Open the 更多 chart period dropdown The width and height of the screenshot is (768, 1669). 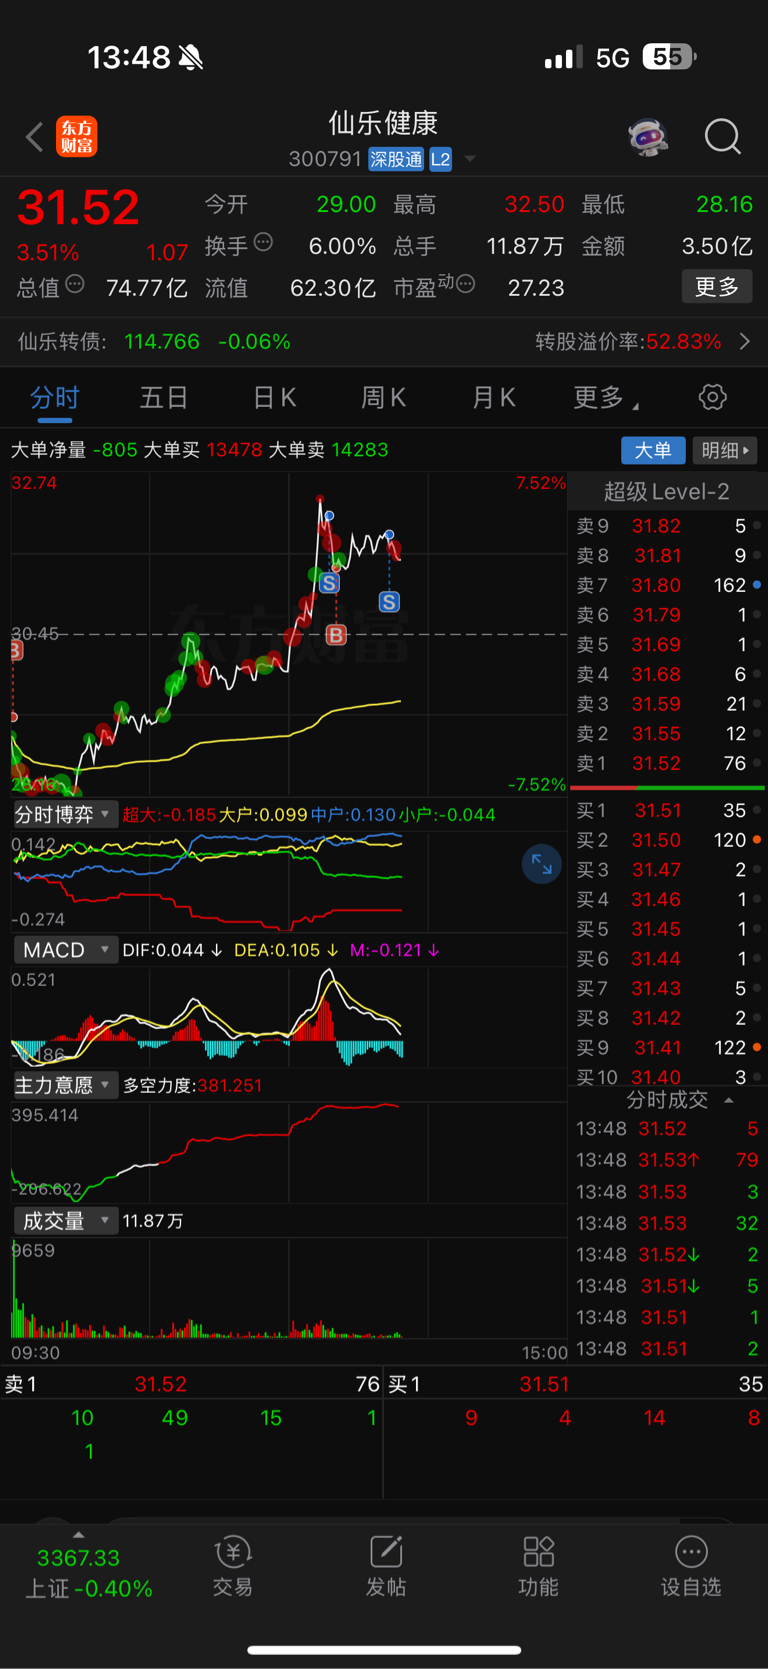(606, 398)
